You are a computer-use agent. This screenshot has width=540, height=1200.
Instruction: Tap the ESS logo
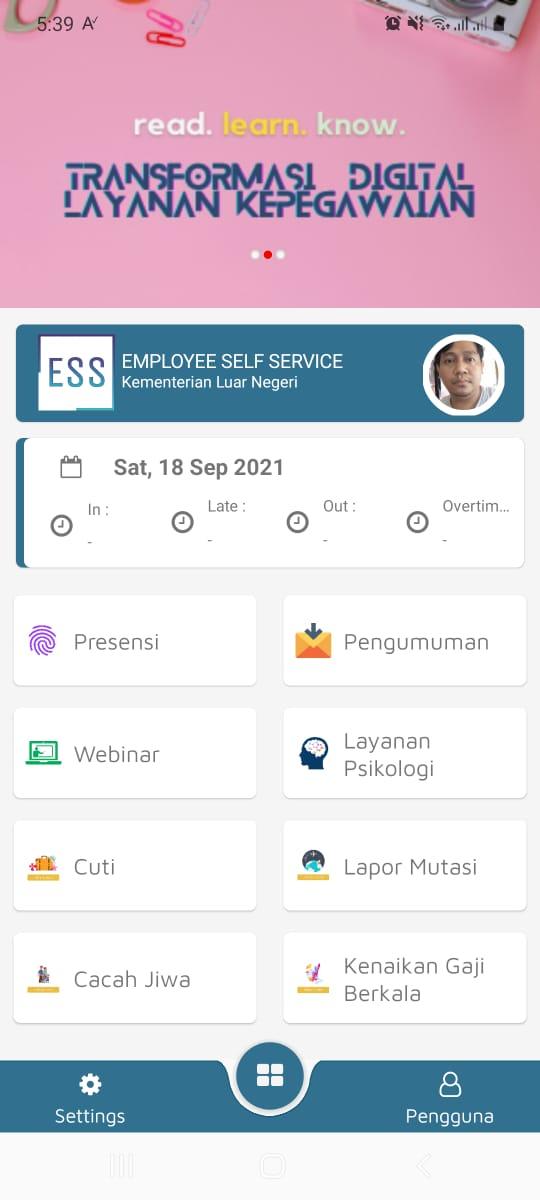(x=76, y=373)
